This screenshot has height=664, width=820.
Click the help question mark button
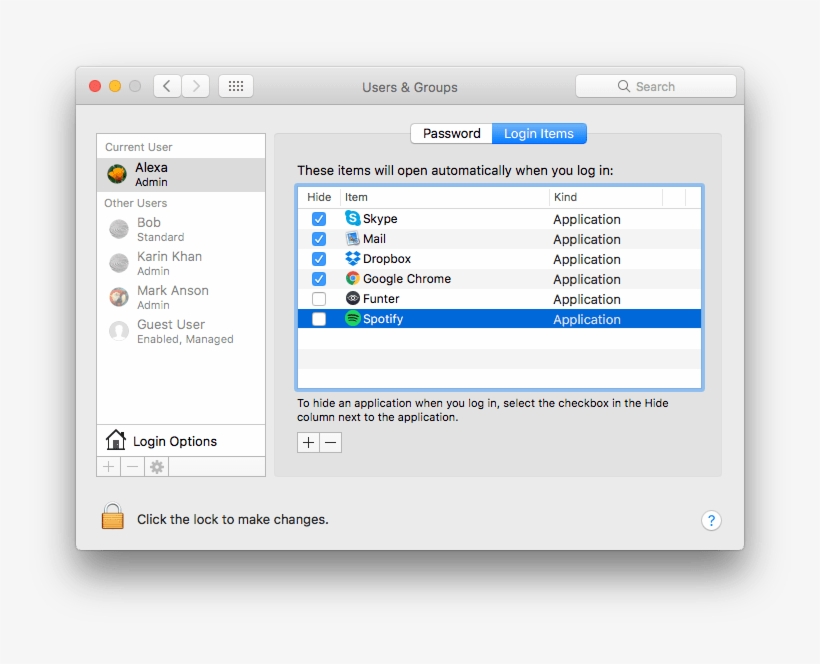(x=711, y=520)
